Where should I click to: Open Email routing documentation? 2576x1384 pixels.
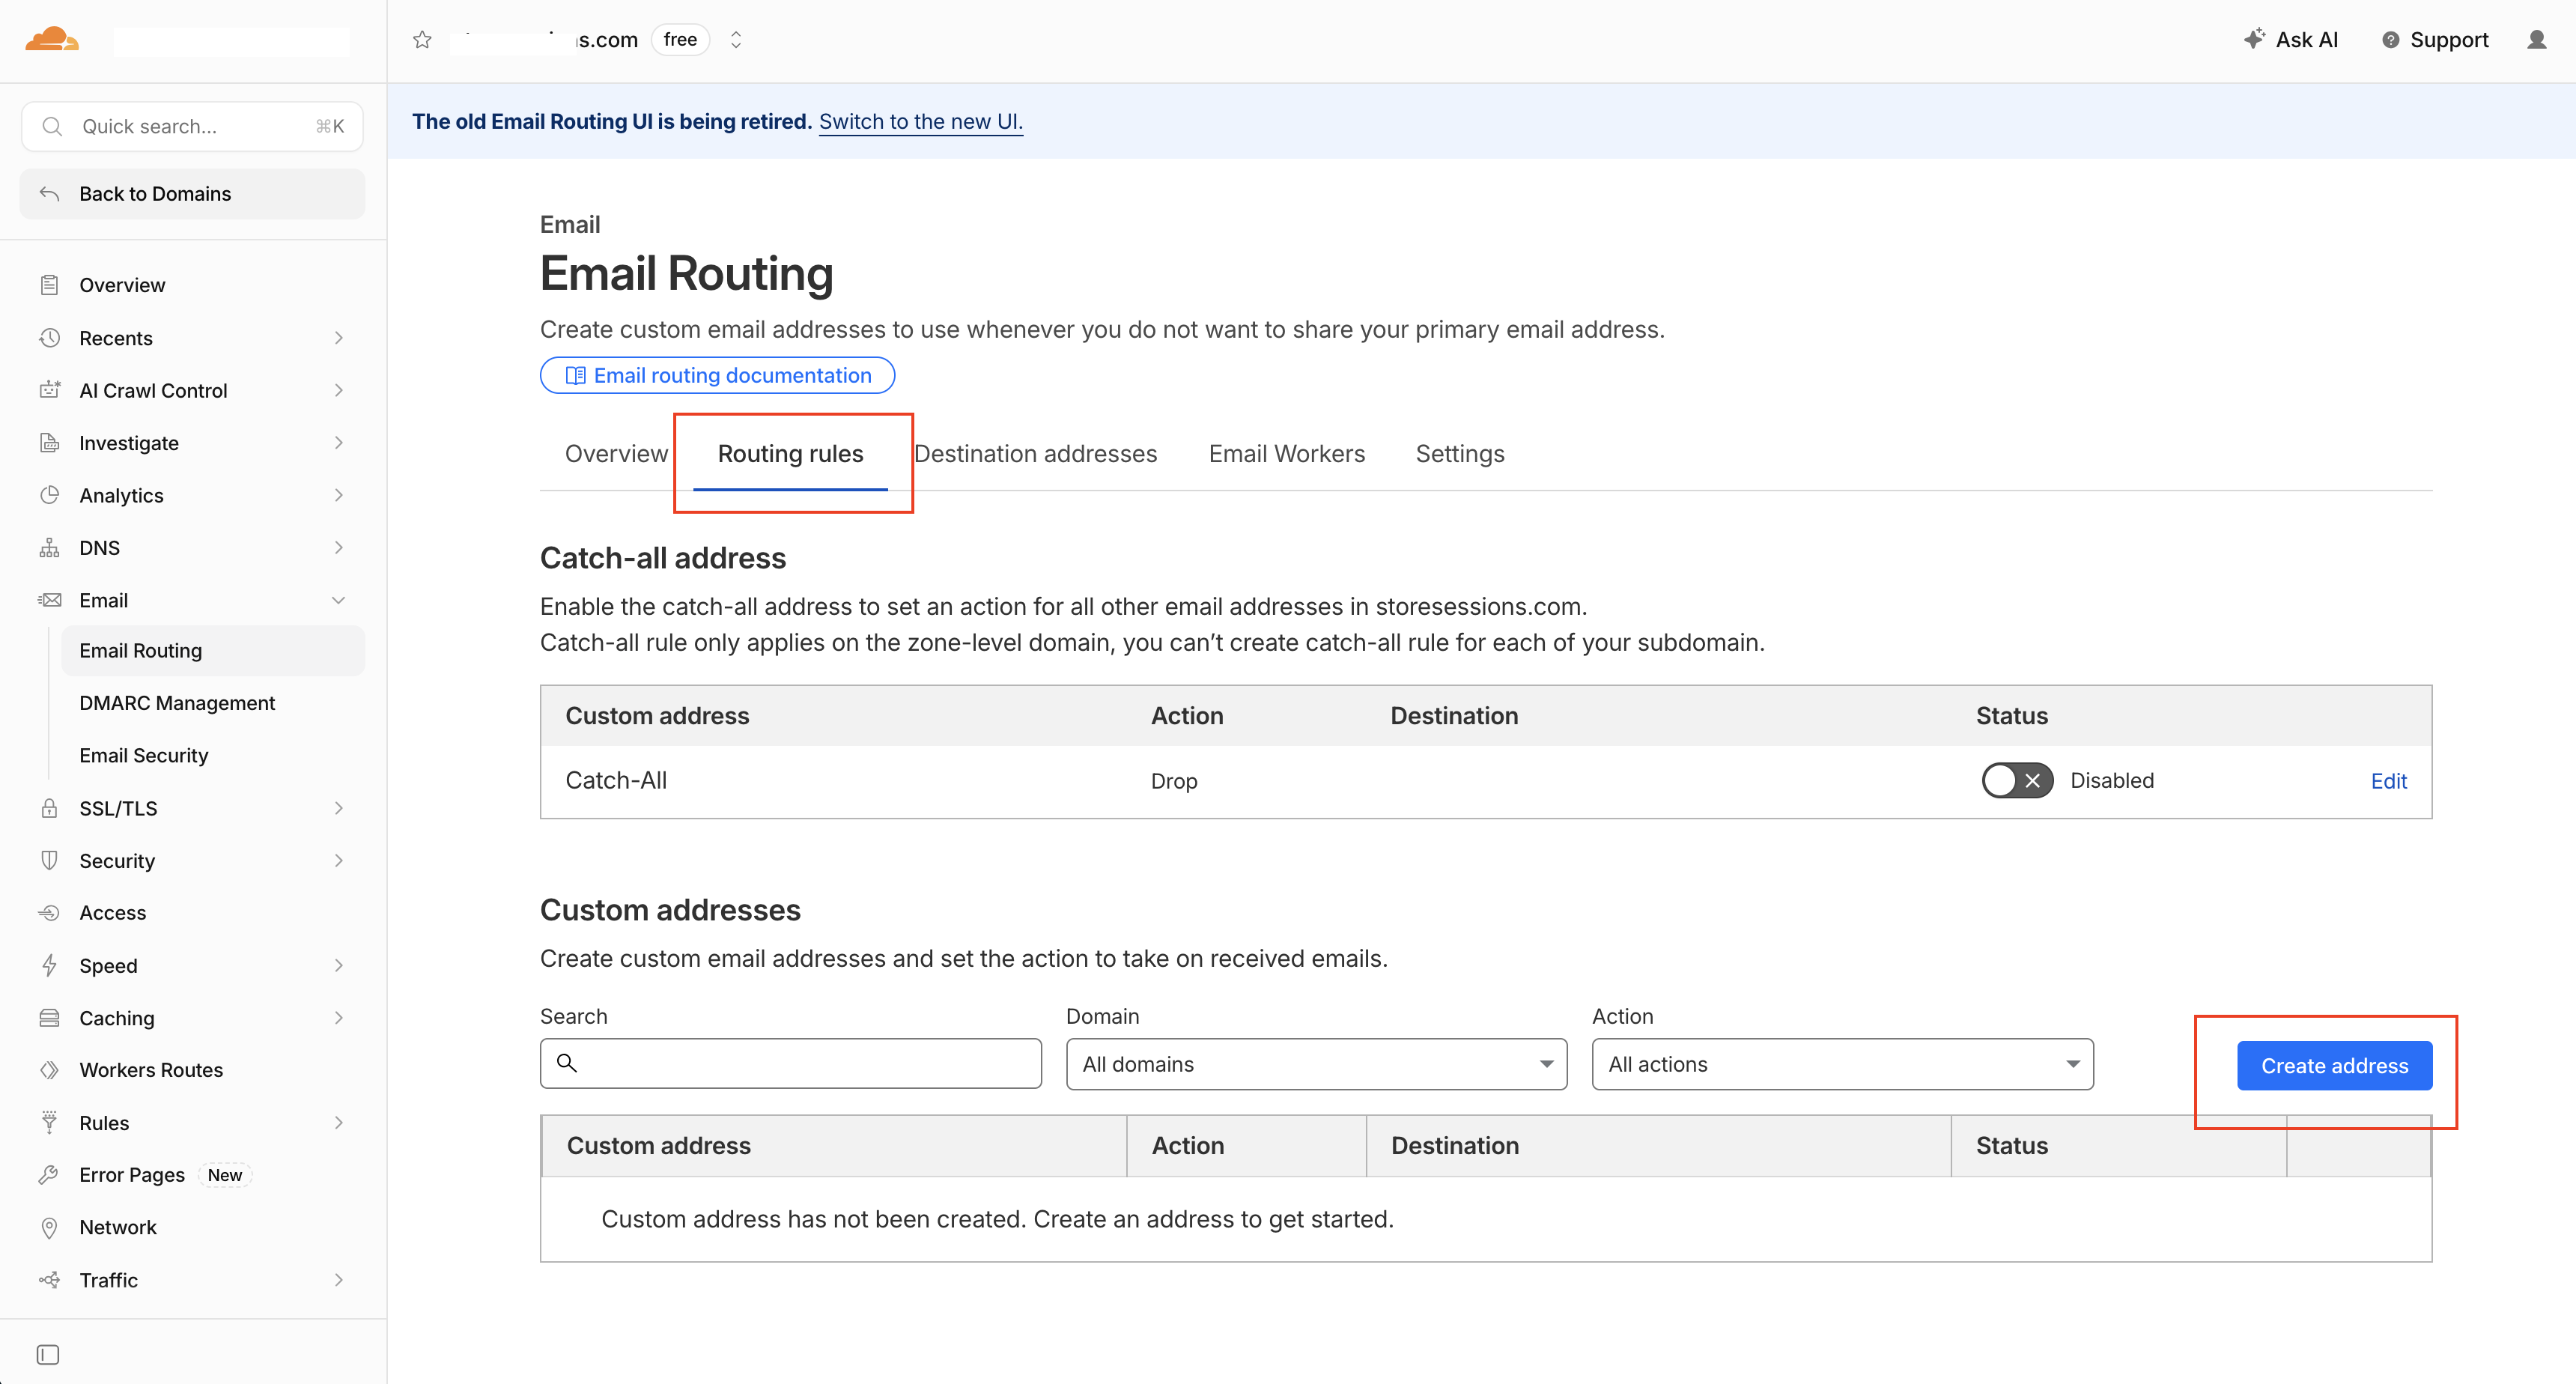[x=717, y=375]
